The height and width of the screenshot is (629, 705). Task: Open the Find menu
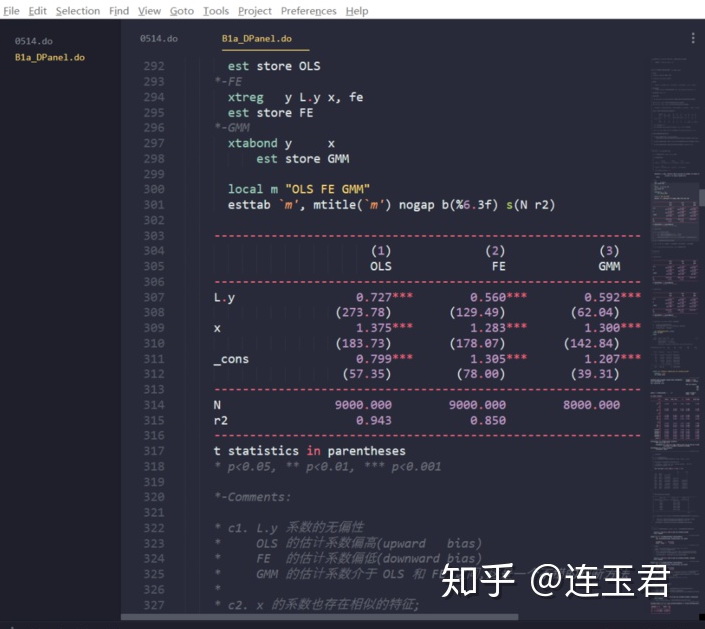click(x=119, y=11)
